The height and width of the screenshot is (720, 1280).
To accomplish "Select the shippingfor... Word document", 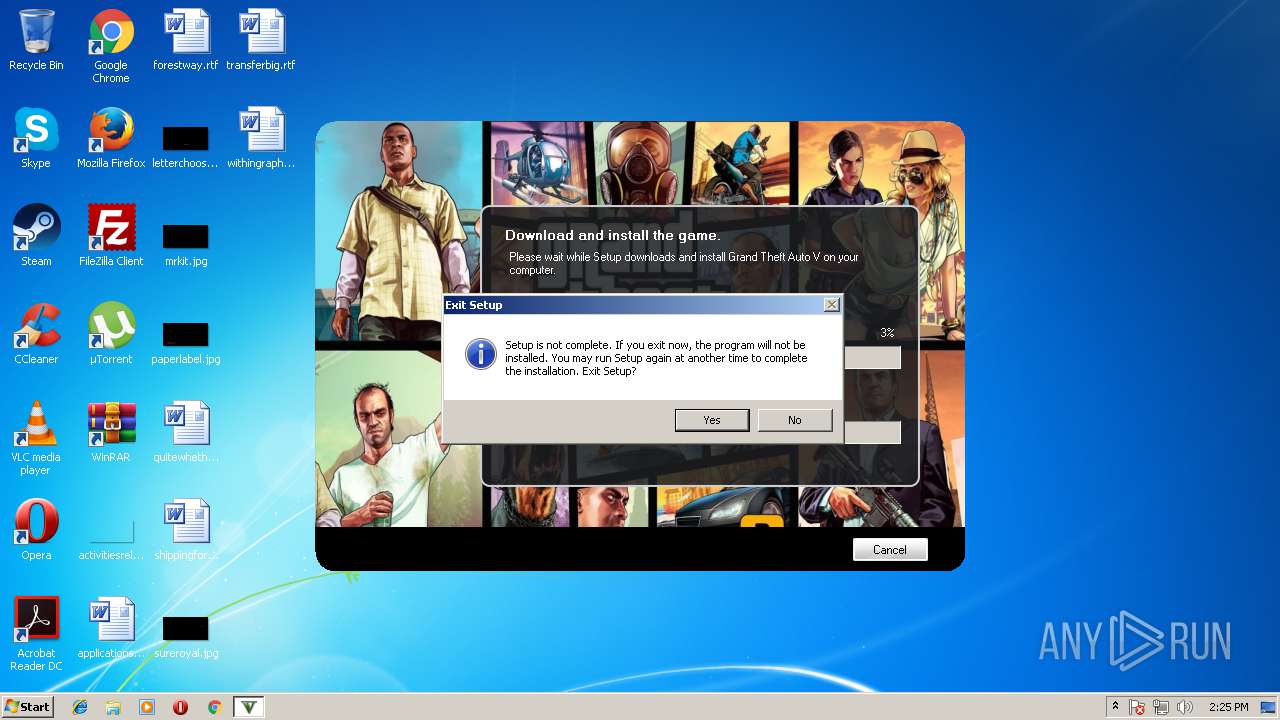I will pyautogui.click(x=186, y=530).
